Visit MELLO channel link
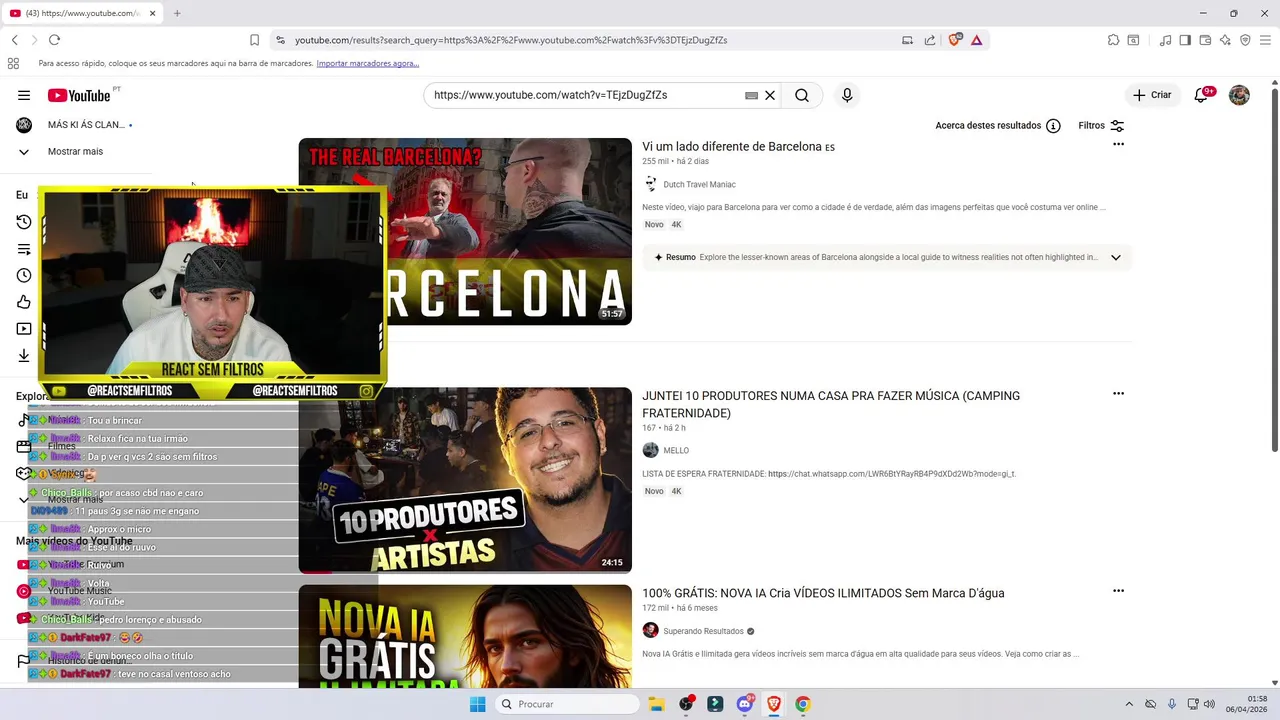 point(676,450)
